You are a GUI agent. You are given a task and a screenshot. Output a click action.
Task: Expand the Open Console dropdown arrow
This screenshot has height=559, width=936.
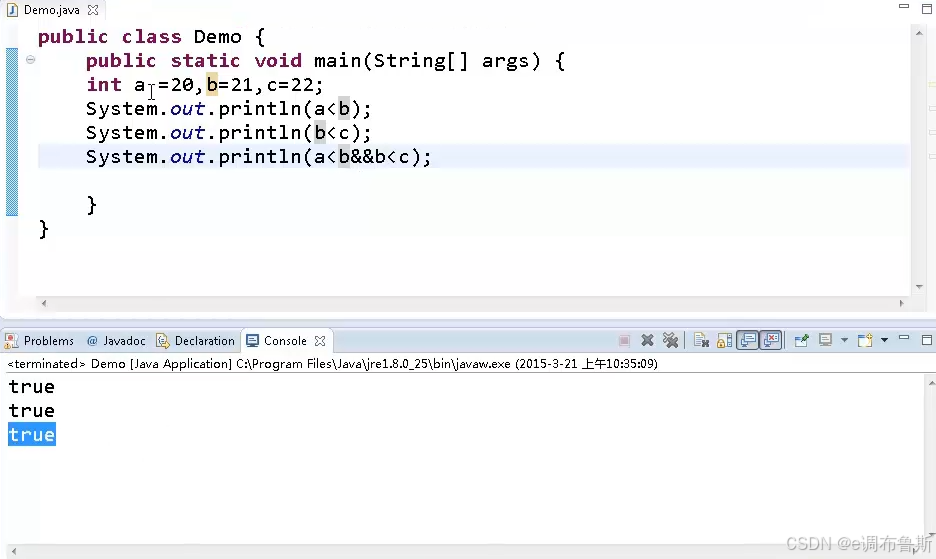[x=884, y=340]
